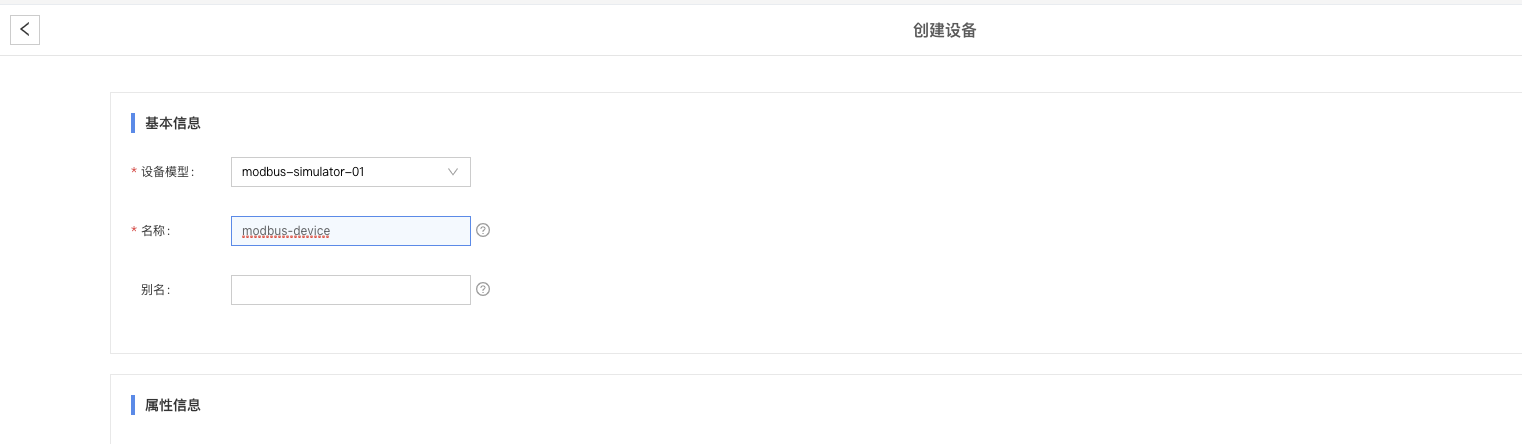Click the 创建设备 page title
This screenshot has height=444, width=1522.
(x=945, y=30)
